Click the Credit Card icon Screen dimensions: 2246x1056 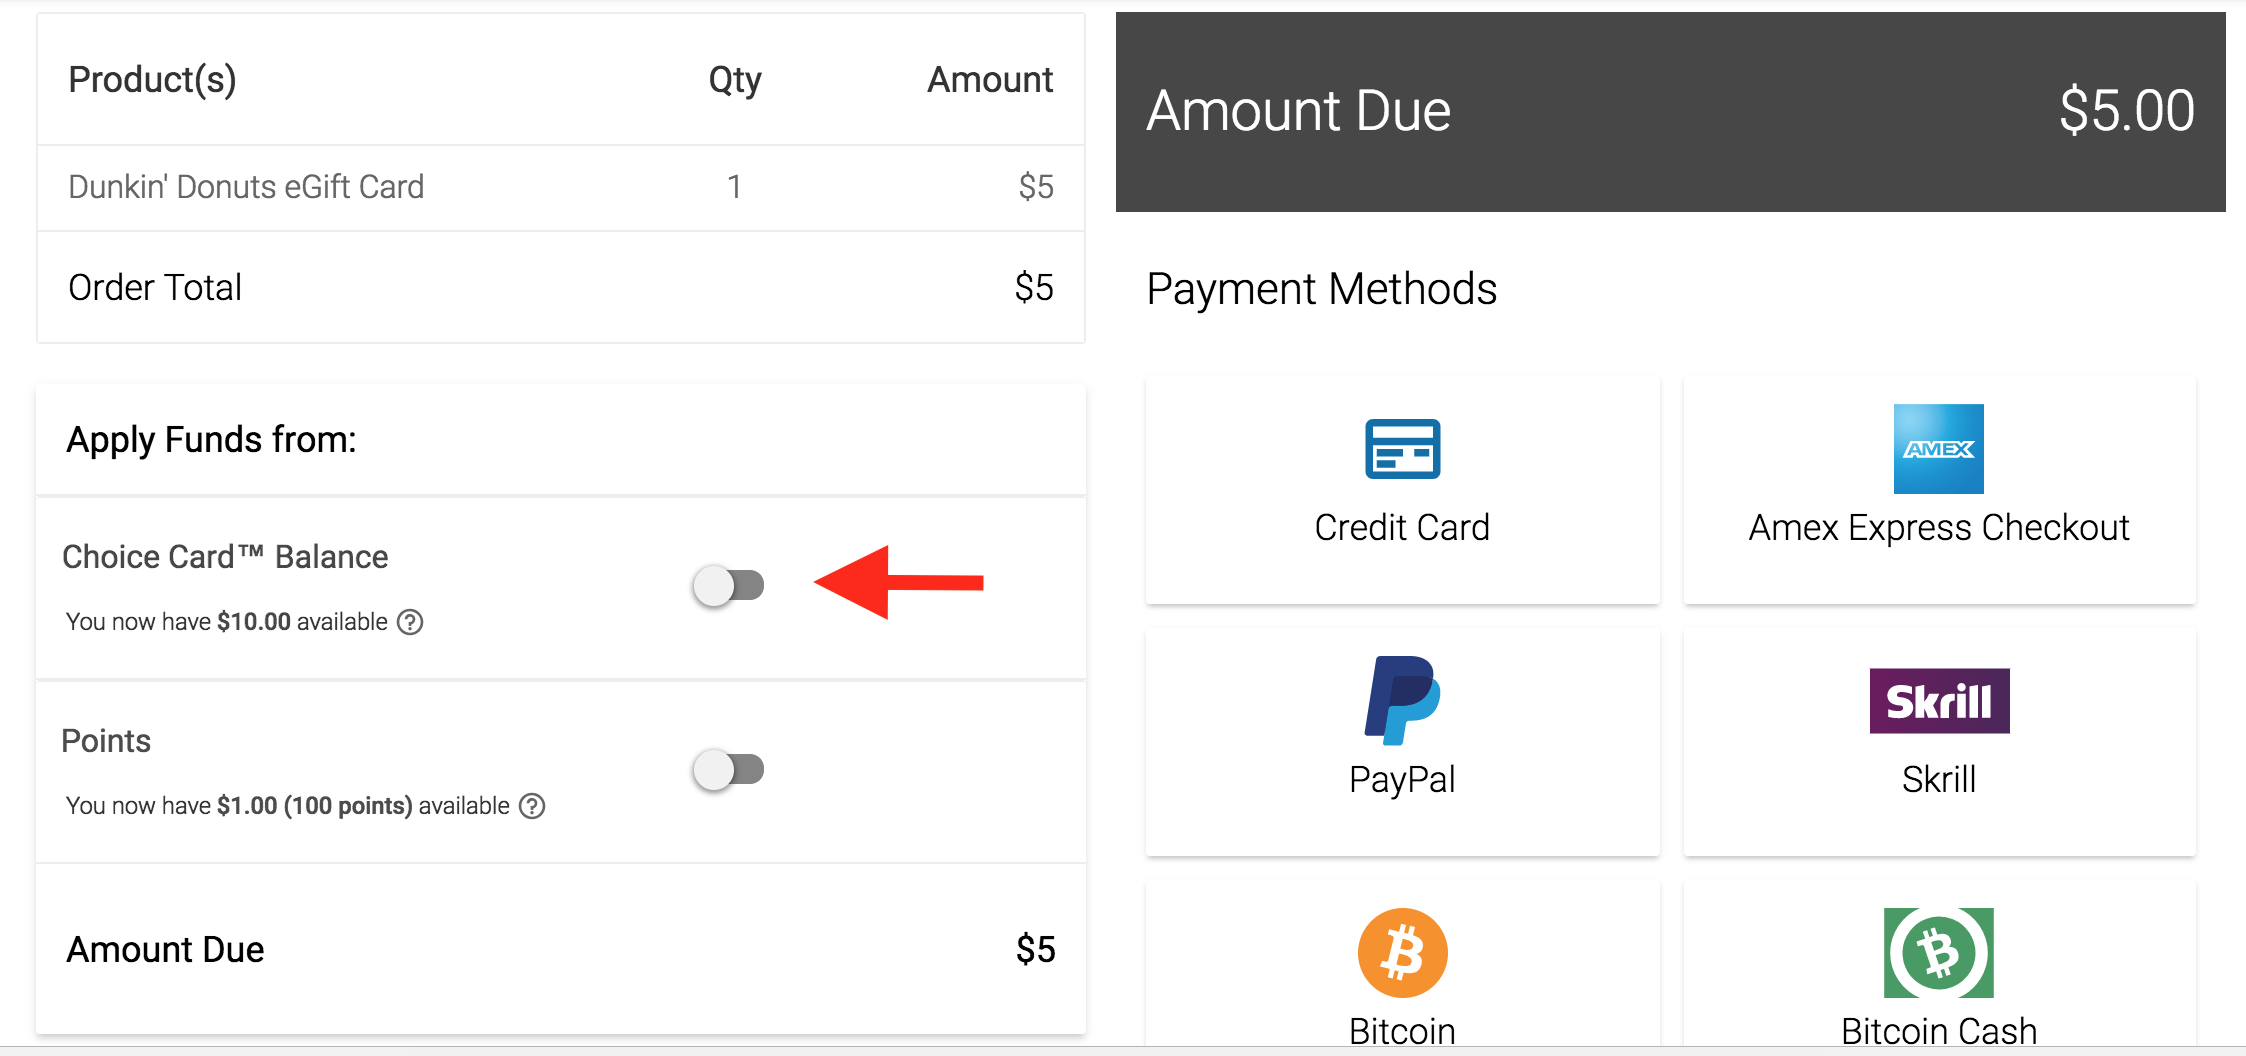click(x=1402, y=450)
